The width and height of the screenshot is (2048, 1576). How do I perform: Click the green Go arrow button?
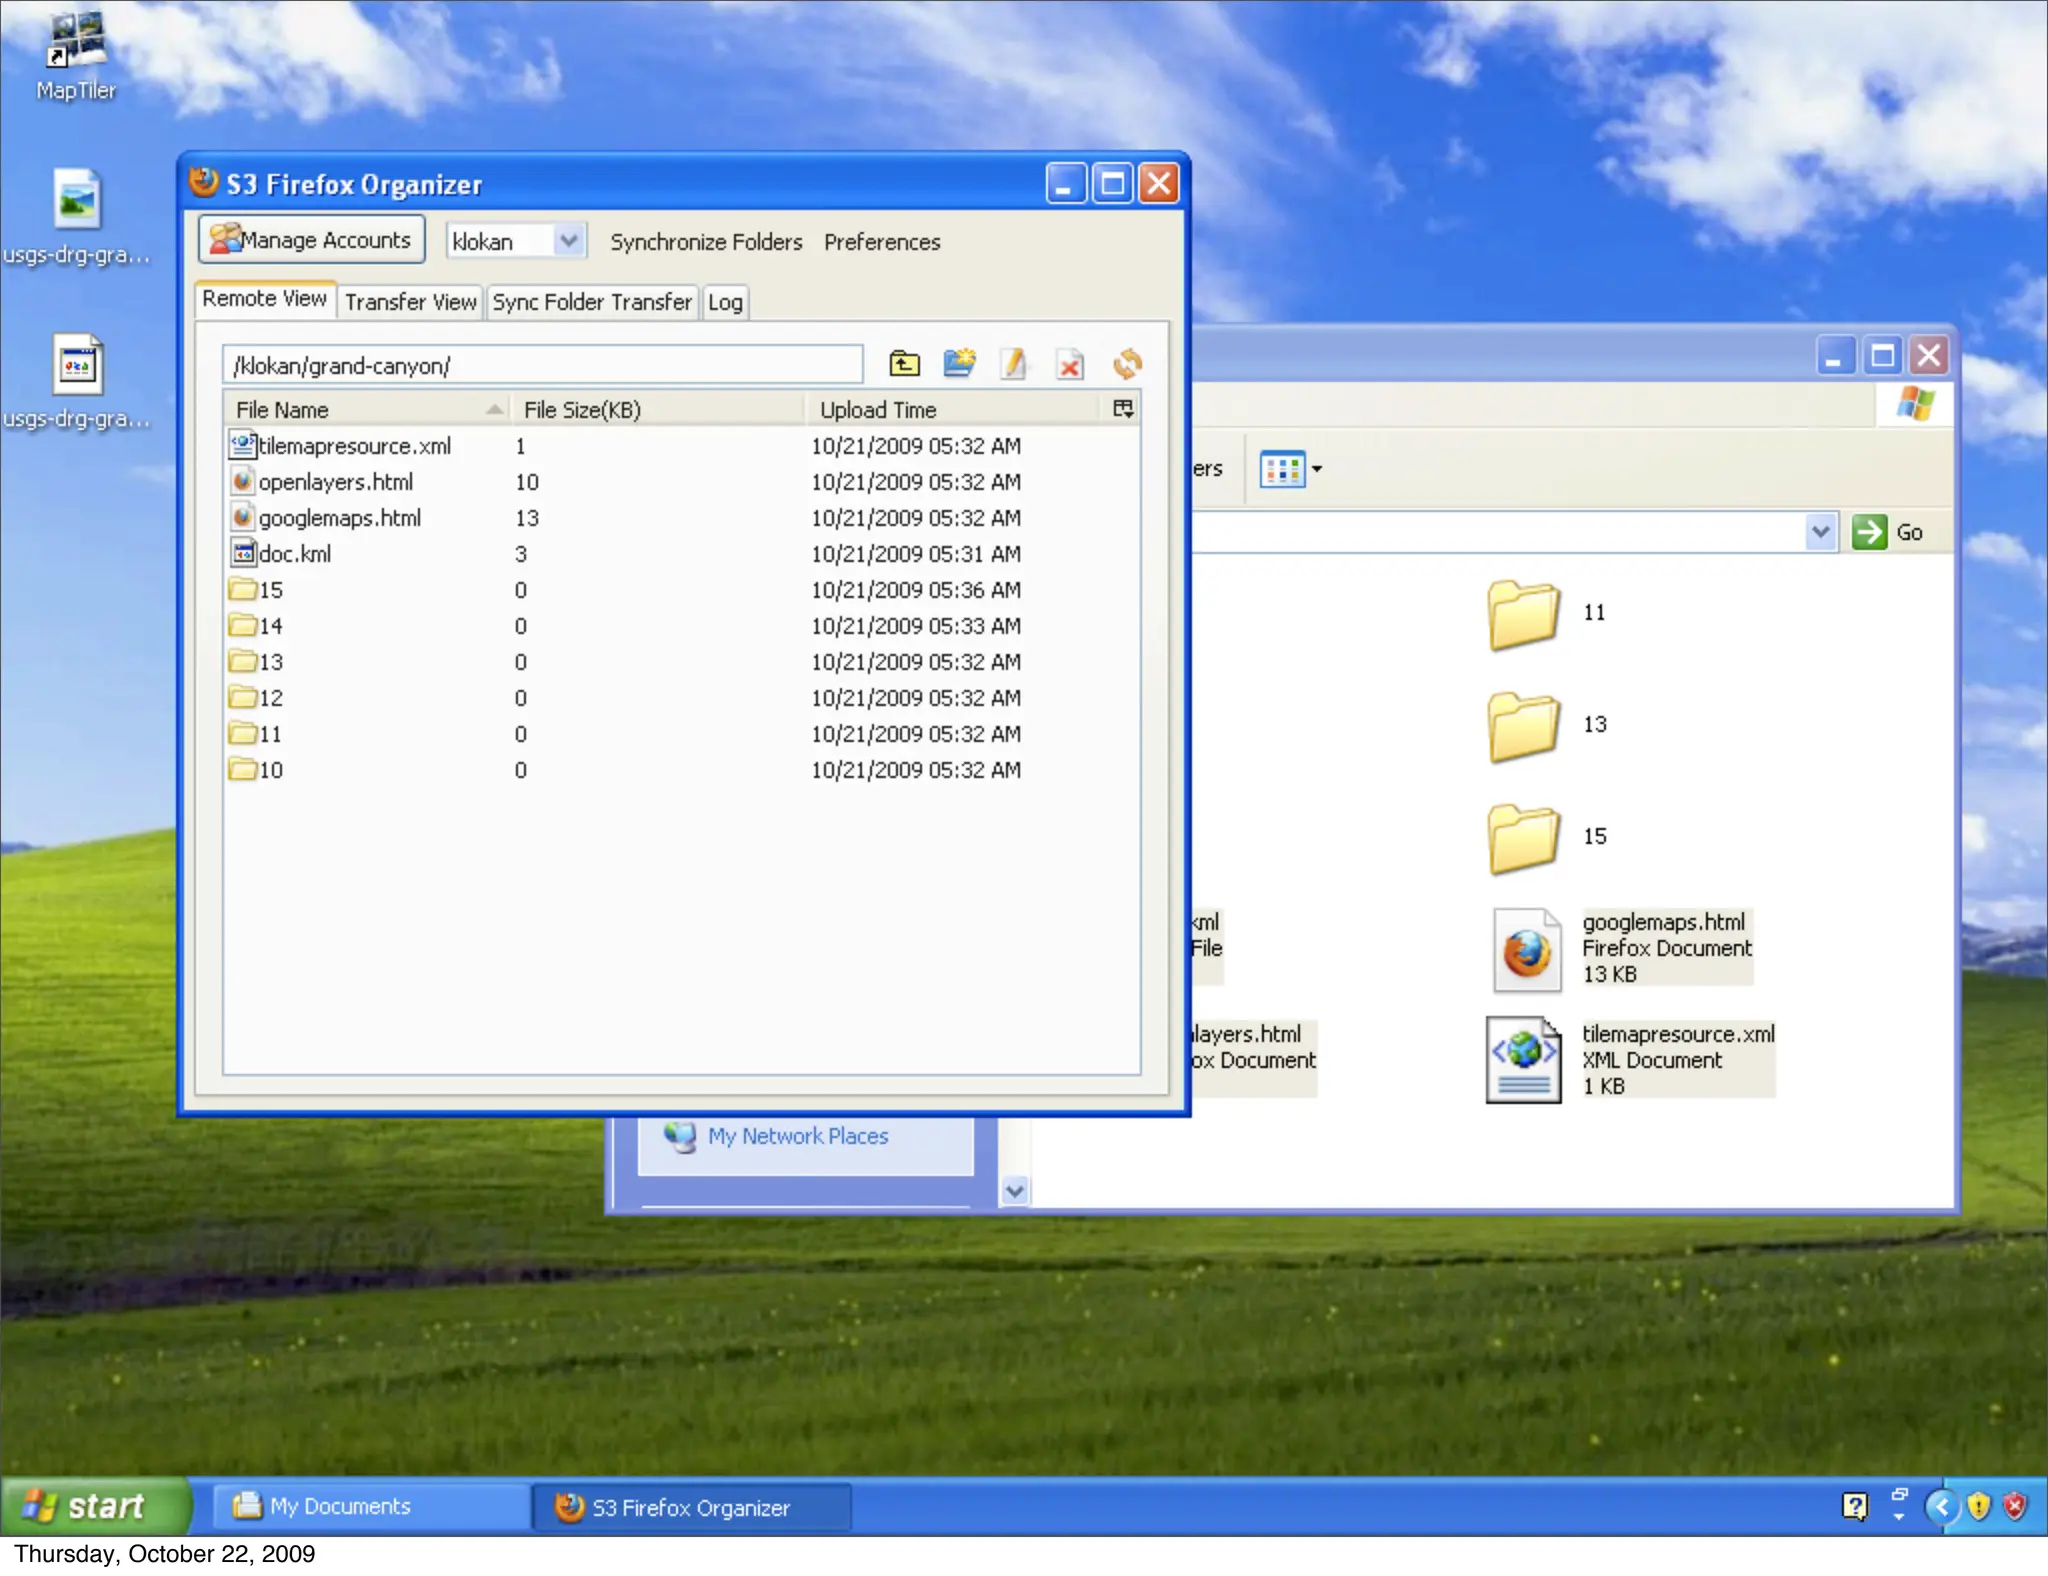[x=1869, y=532]
